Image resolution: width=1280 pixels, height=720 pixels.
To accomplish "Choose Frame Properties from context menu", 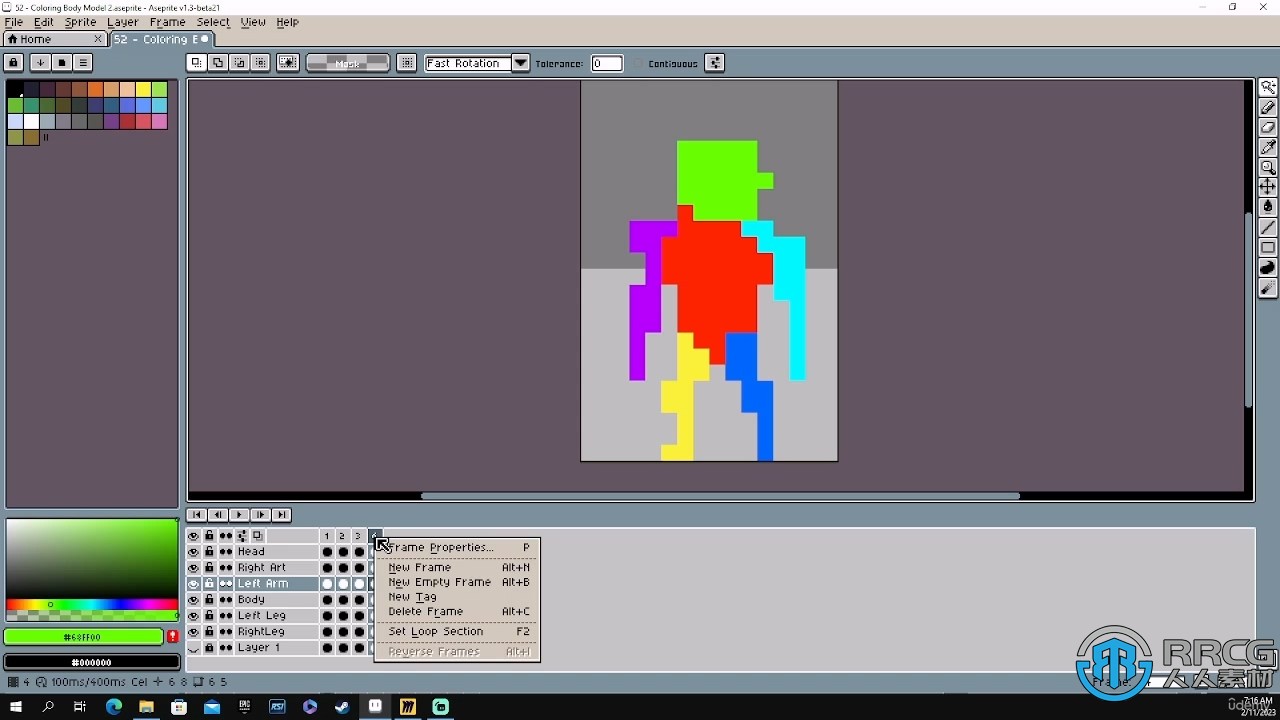I will click(x=457, y=548).
